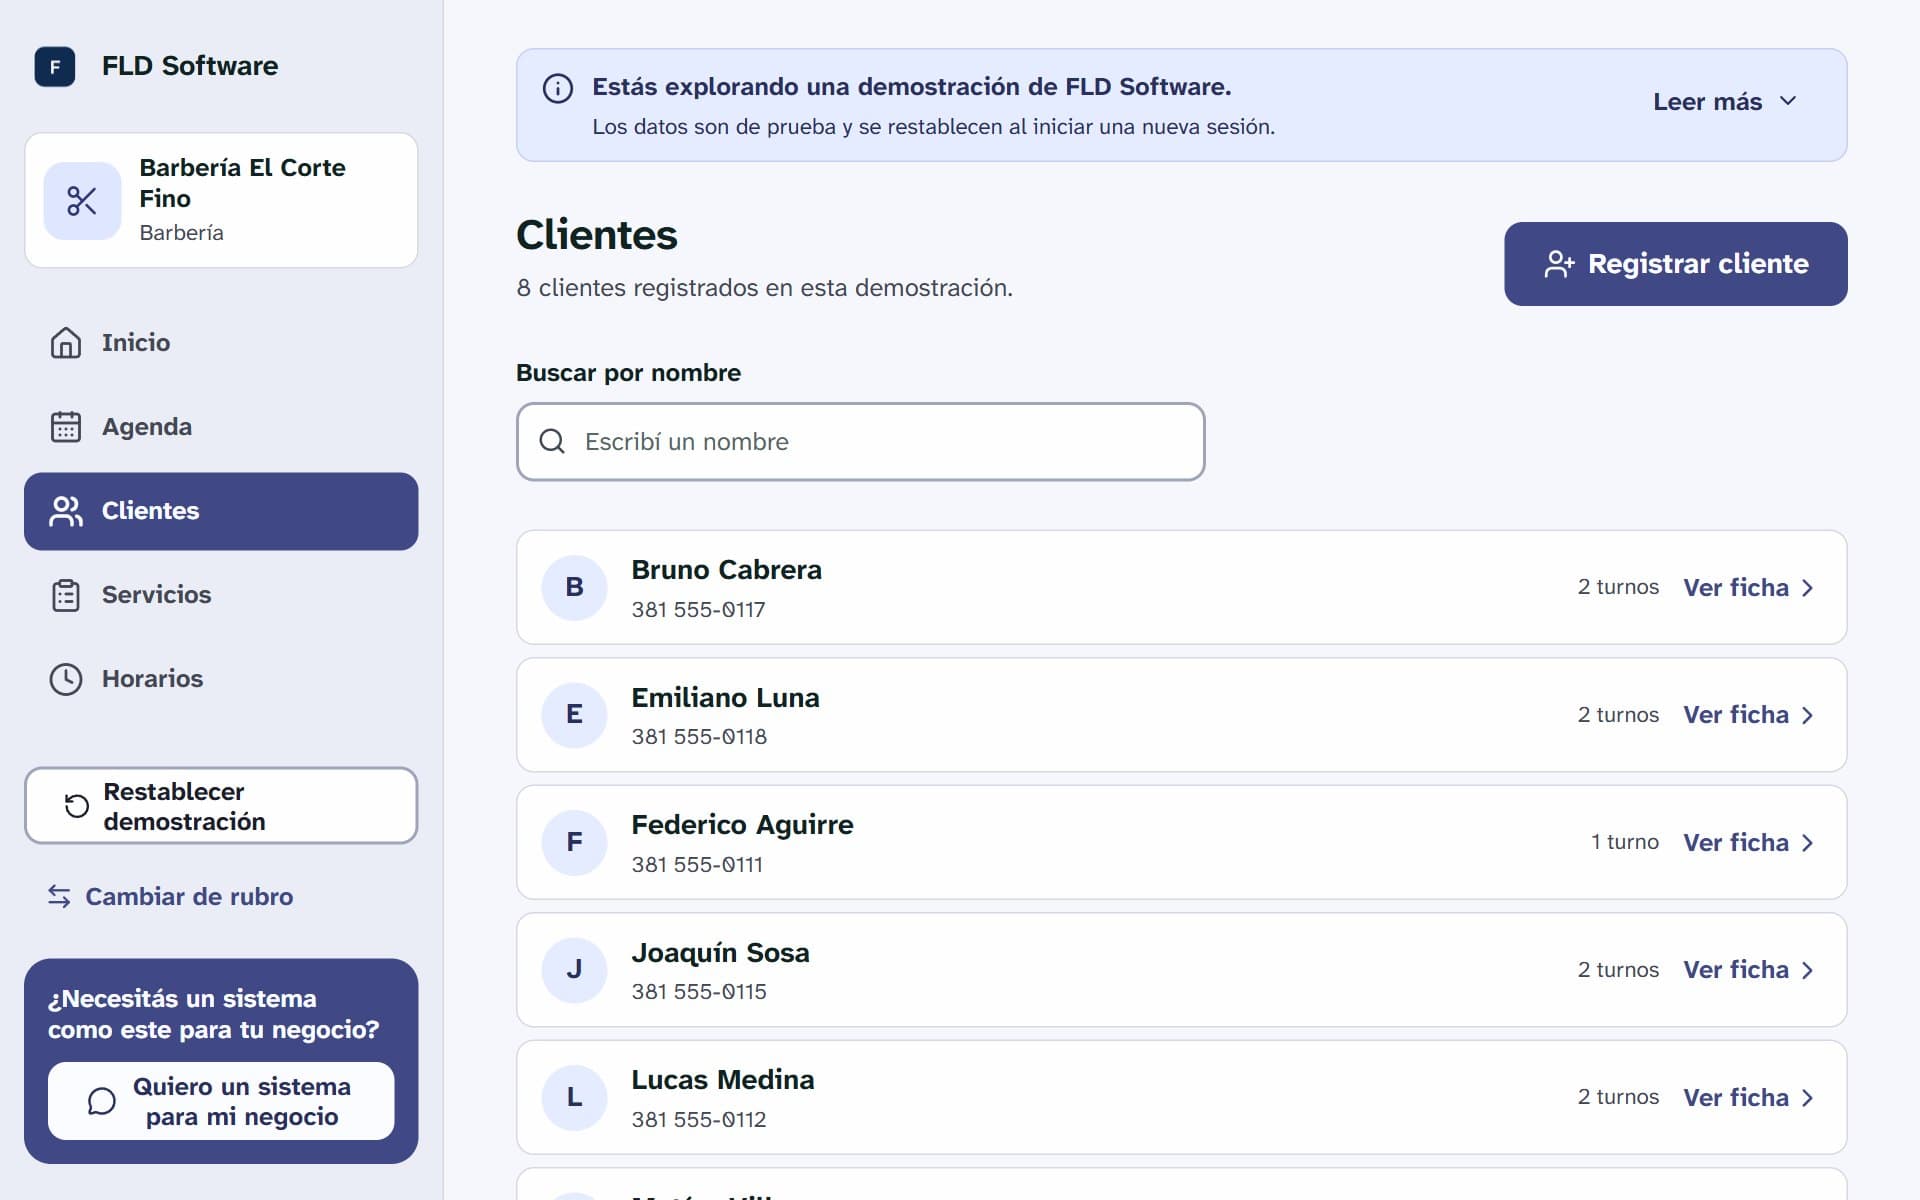The width and height of the screenshot is (1920, 1200).
Task: Click the calendar icon next to Agenda
Action: pyautogui.click(x=66, y=427)
